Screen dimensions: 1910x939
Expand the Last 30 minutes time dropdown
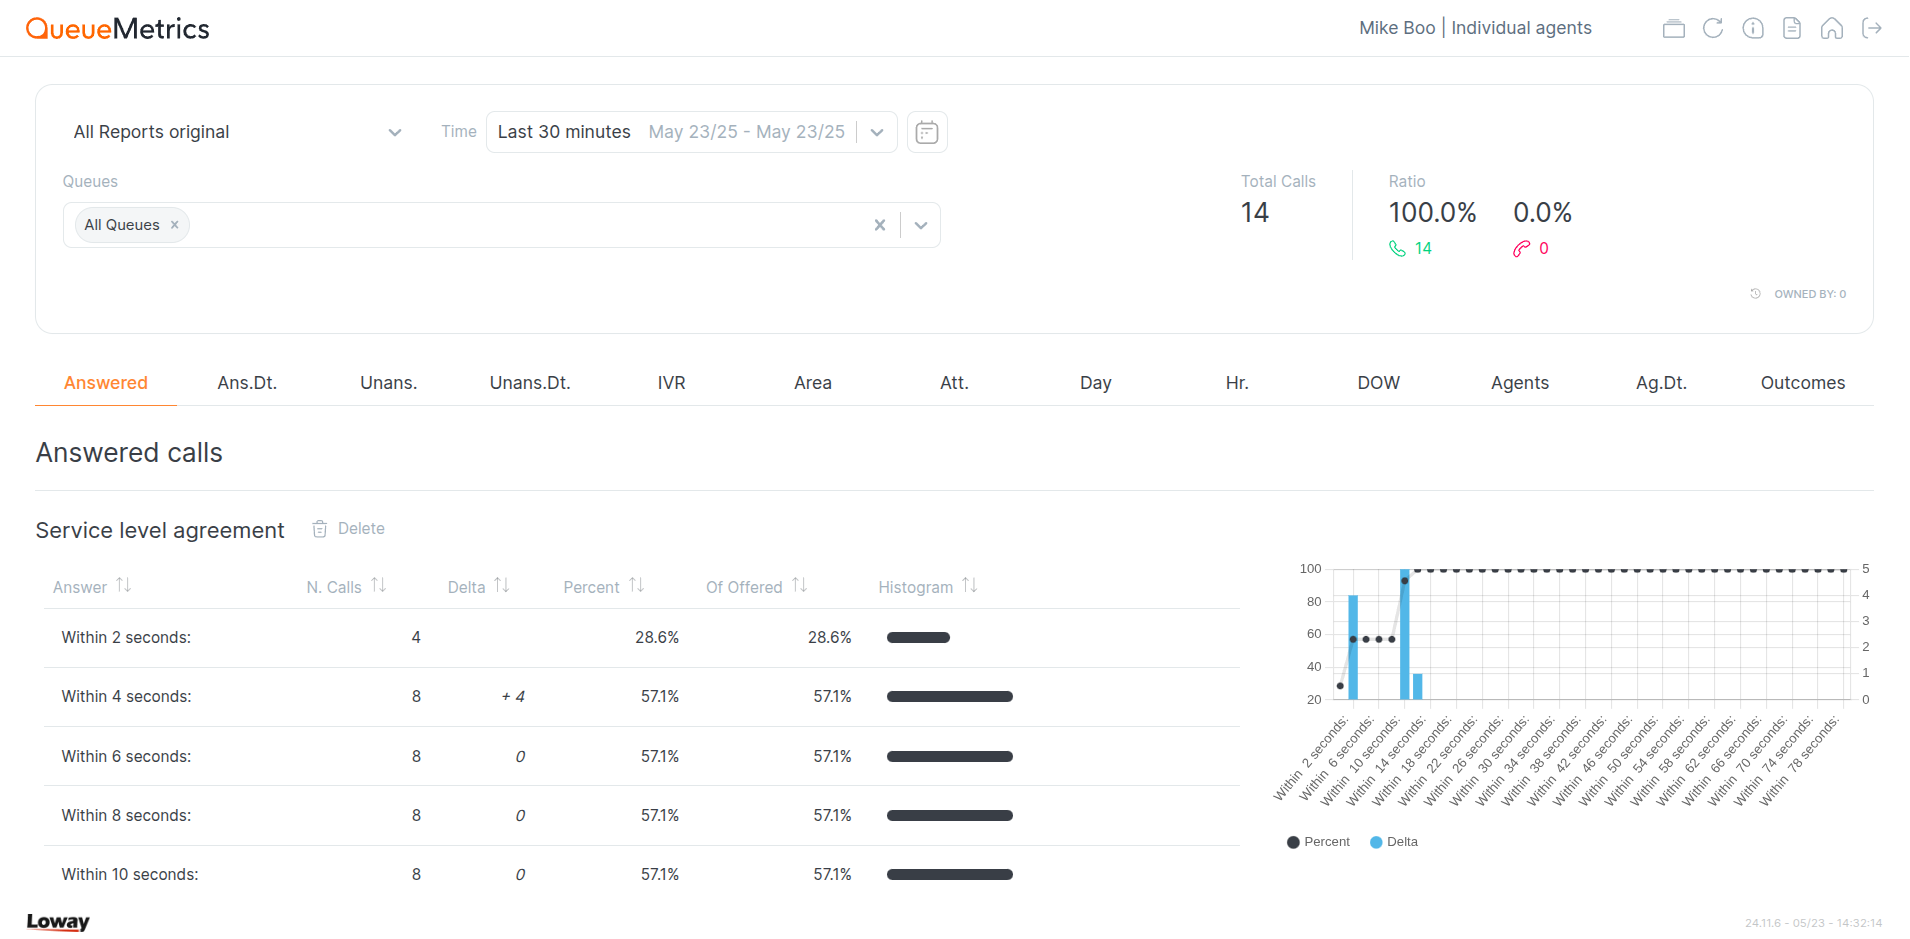point(877,131)
